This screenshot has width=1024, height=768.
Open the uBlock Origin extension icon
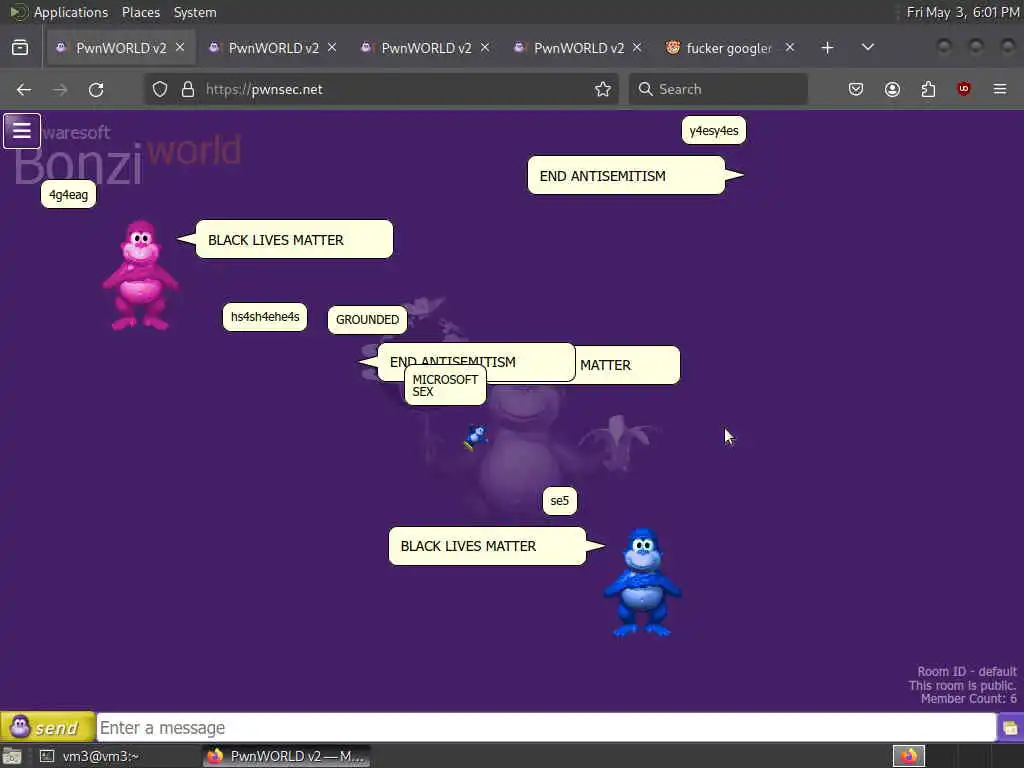(964, 89)
